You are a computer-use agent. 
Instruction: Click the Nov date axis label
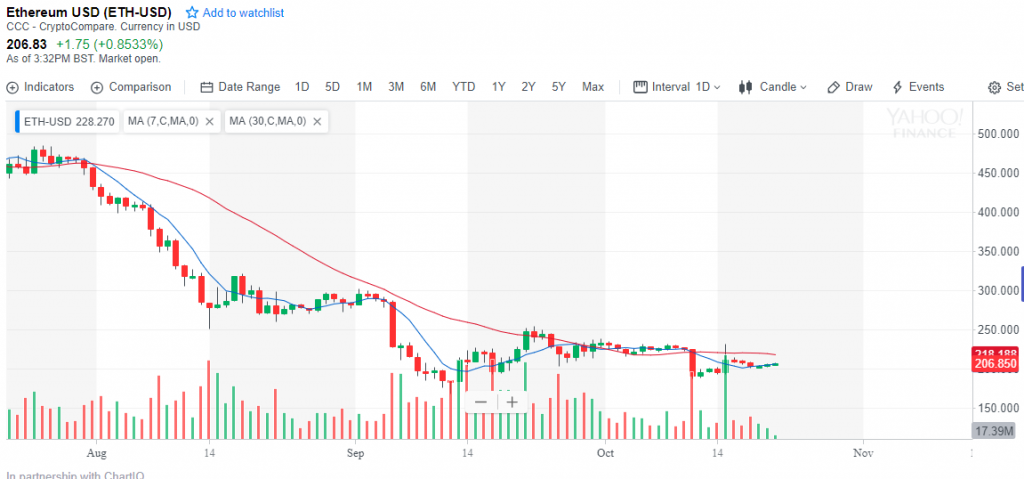(x=863, y=452)
